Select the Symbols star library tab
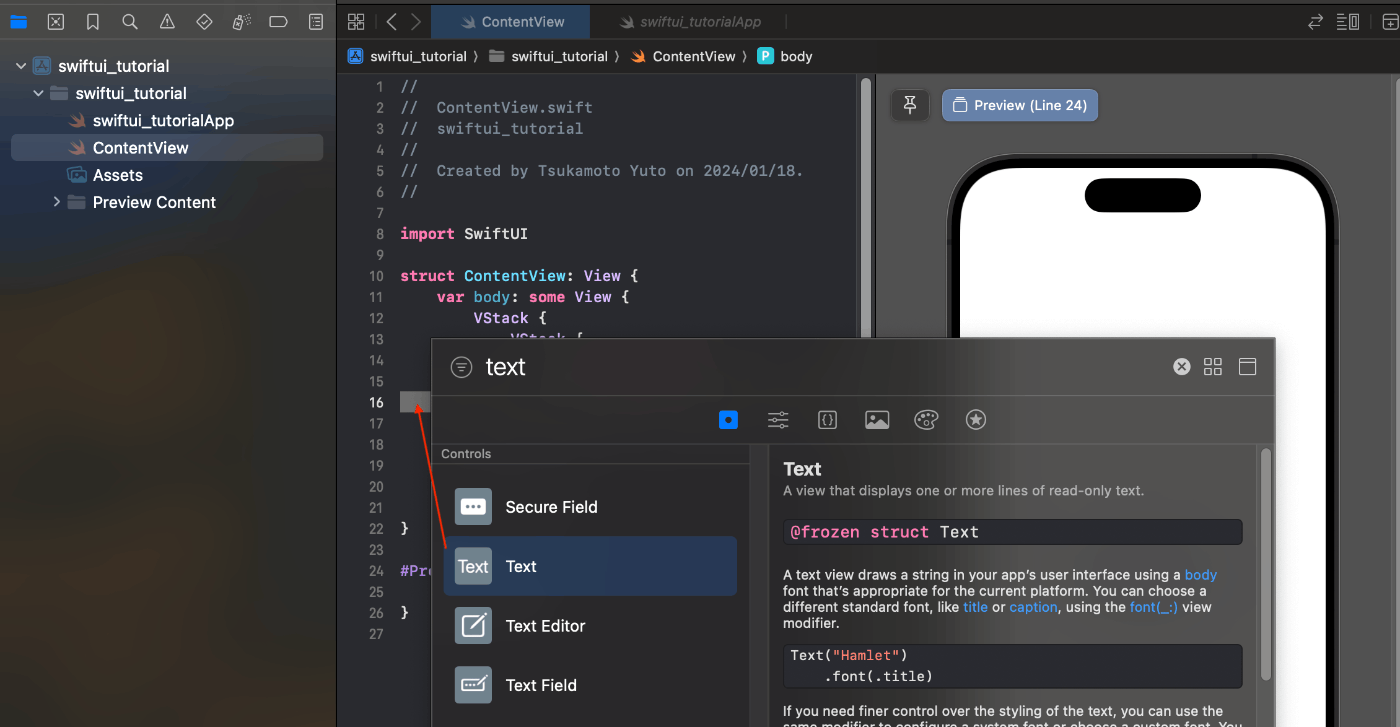 [x=976, y=420]
